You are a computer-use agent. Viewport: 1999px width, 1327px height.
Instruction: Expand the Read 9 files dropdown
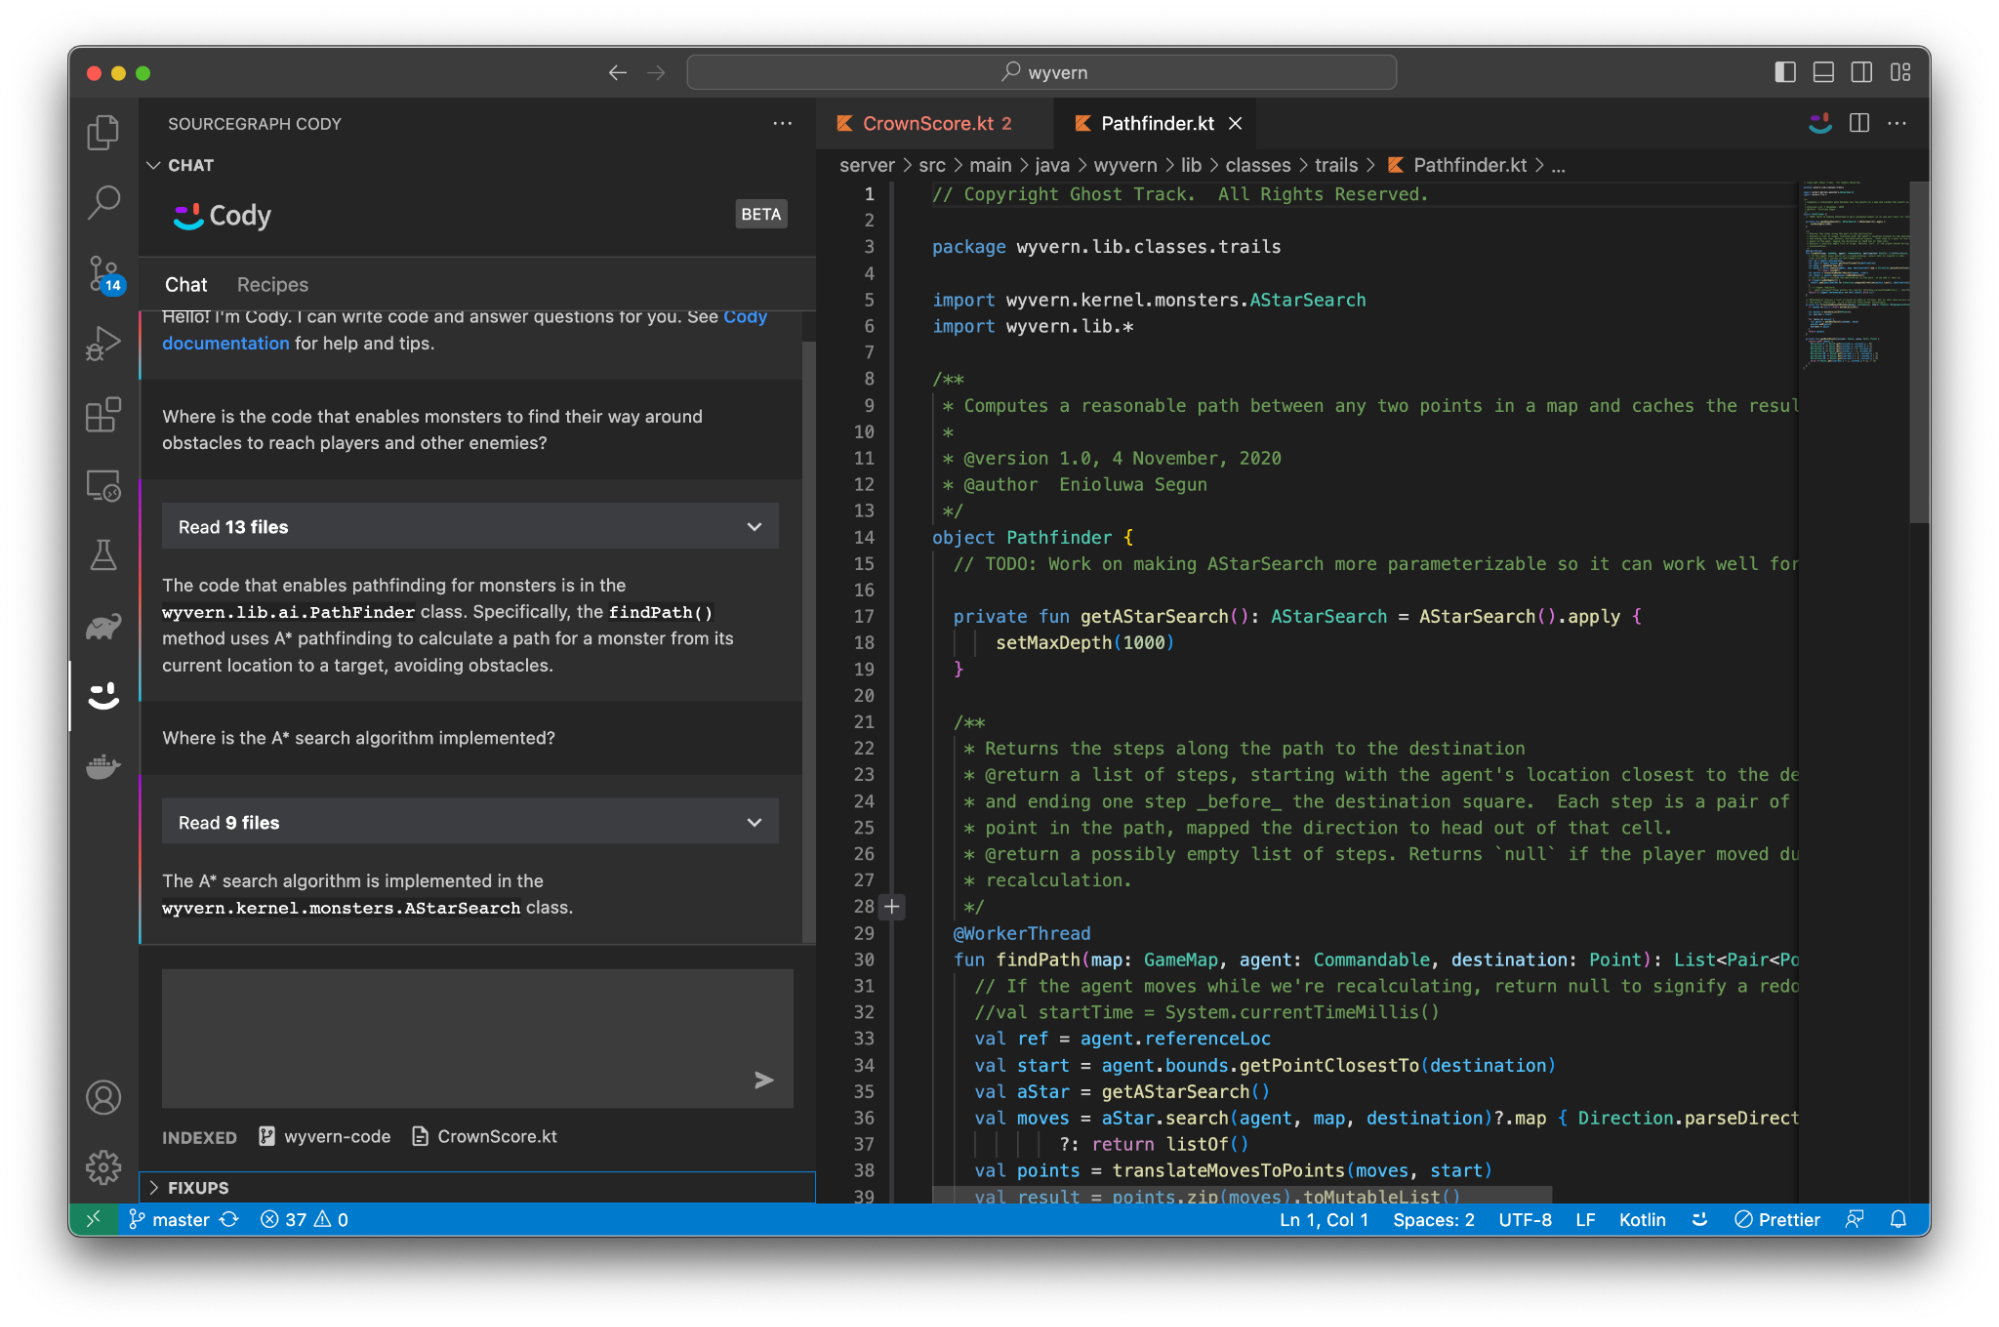tap(470, 822)
